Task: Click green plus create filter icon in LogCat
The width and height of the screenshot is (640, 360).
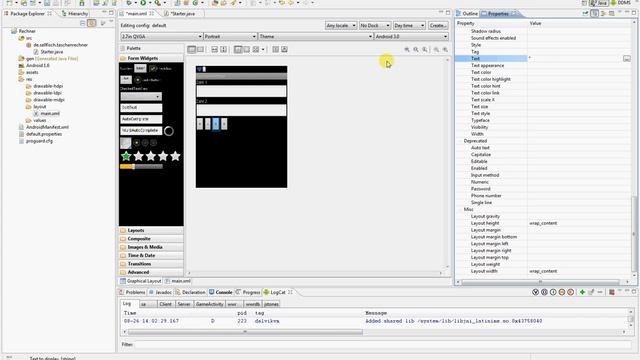Action: (x=582, y=292)
